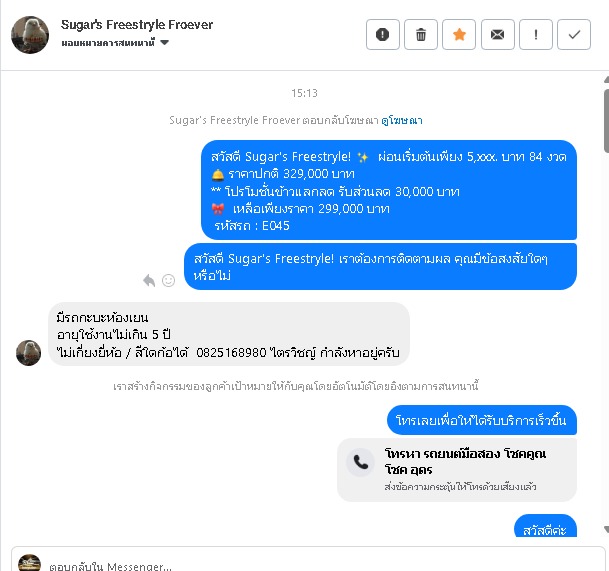
Task: Focus the ตอบกลับใน Messenger reply field
Action: [x=308, y=562]
